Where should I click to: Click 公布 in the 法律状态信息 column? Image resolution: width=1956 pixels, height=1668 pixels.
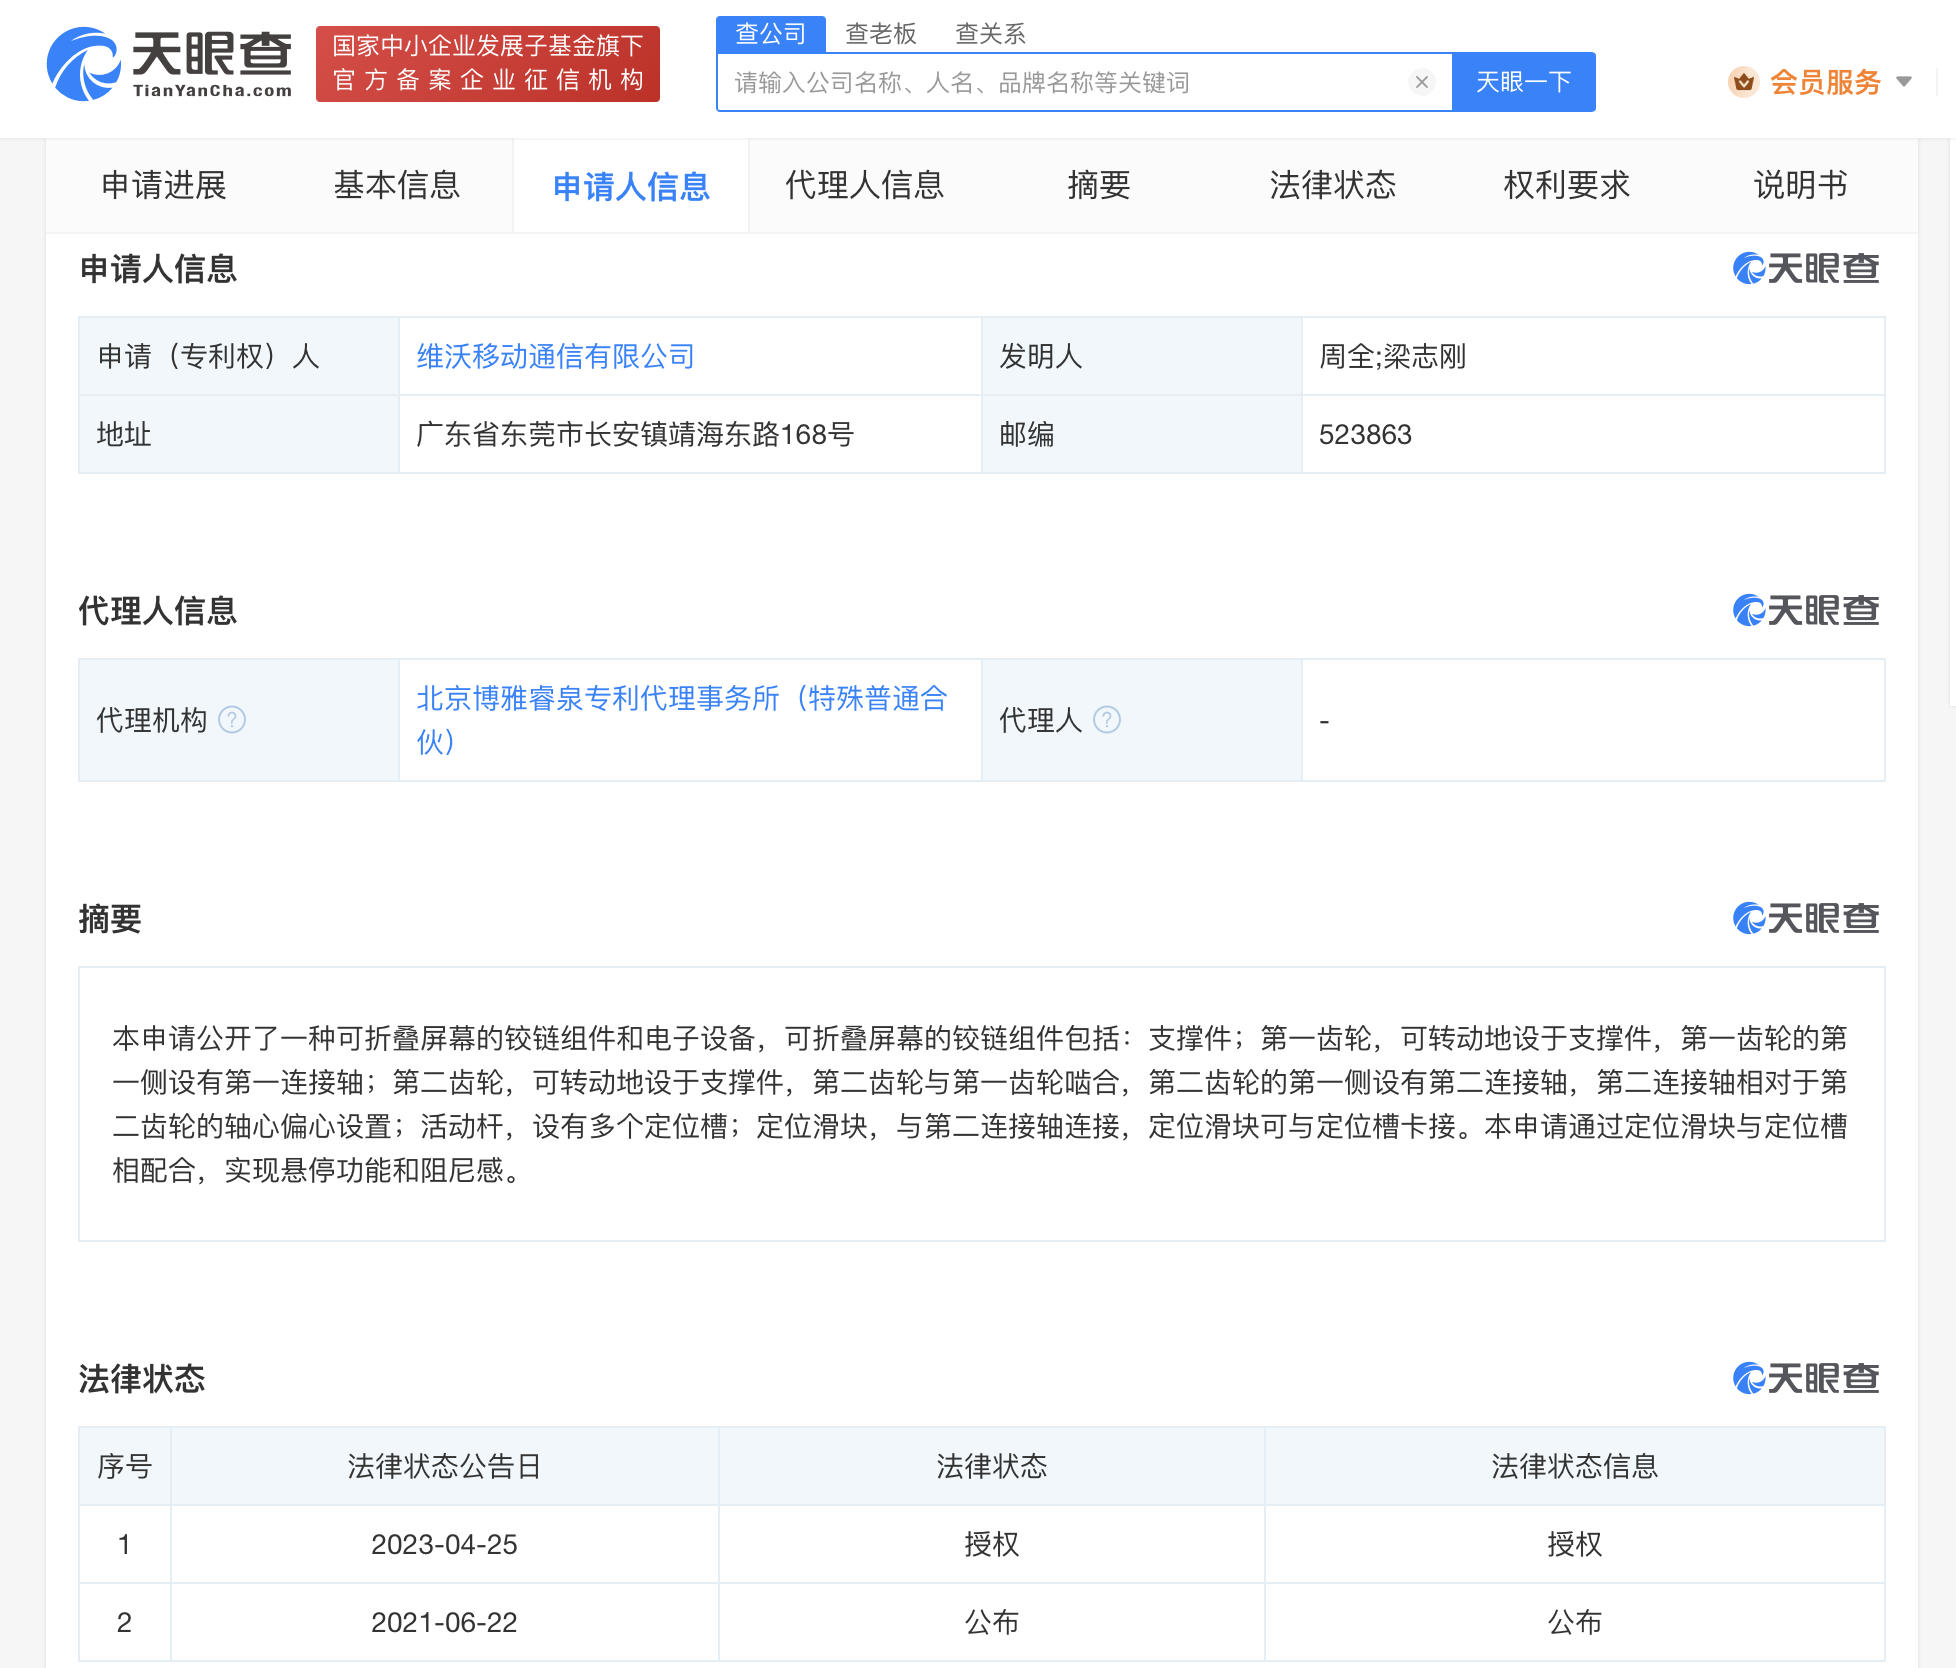click(x=1575, y=1622)
